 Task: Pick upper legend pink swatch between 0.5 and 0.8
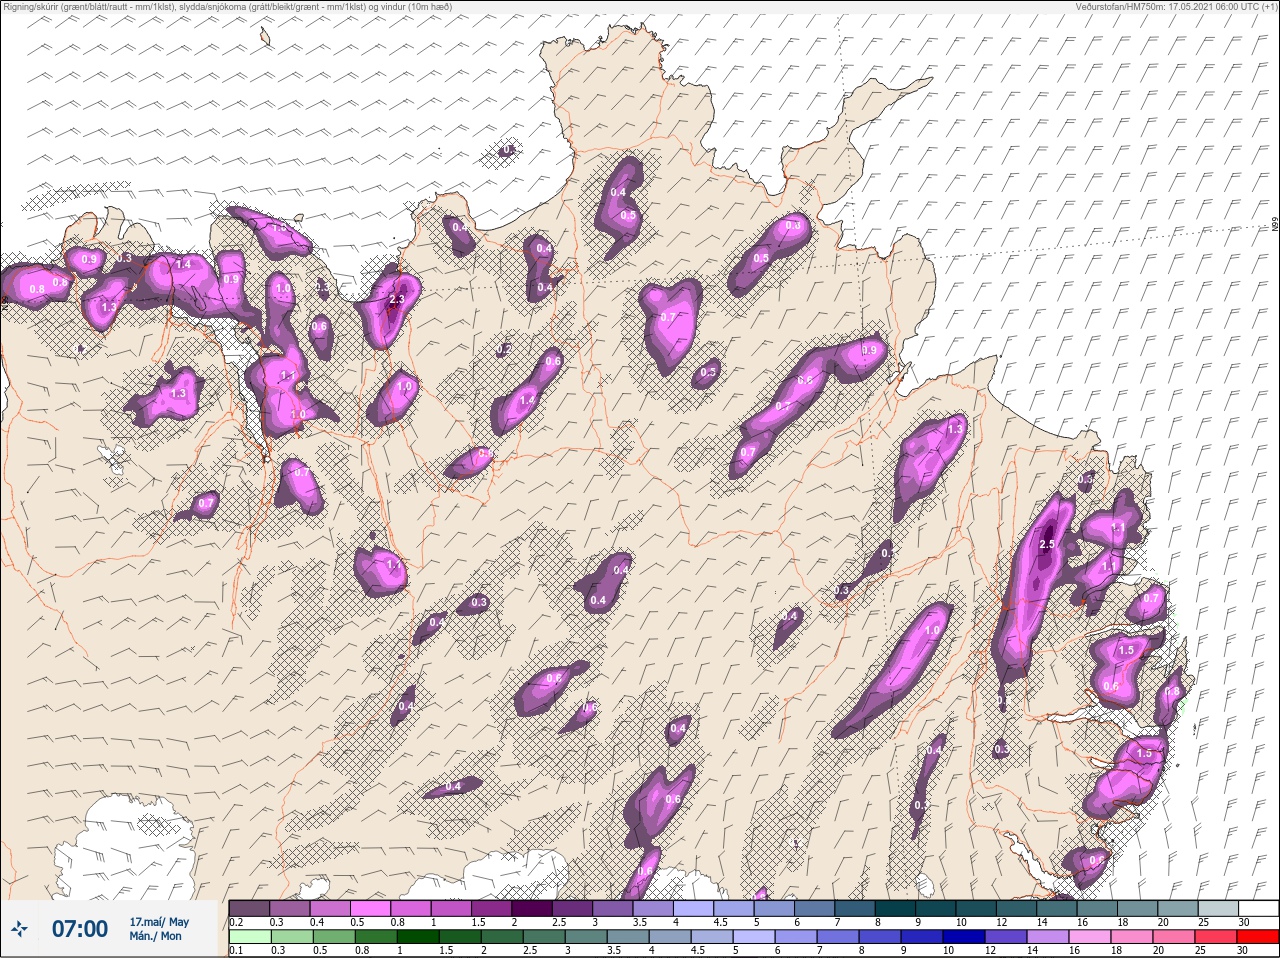point(370,908)
